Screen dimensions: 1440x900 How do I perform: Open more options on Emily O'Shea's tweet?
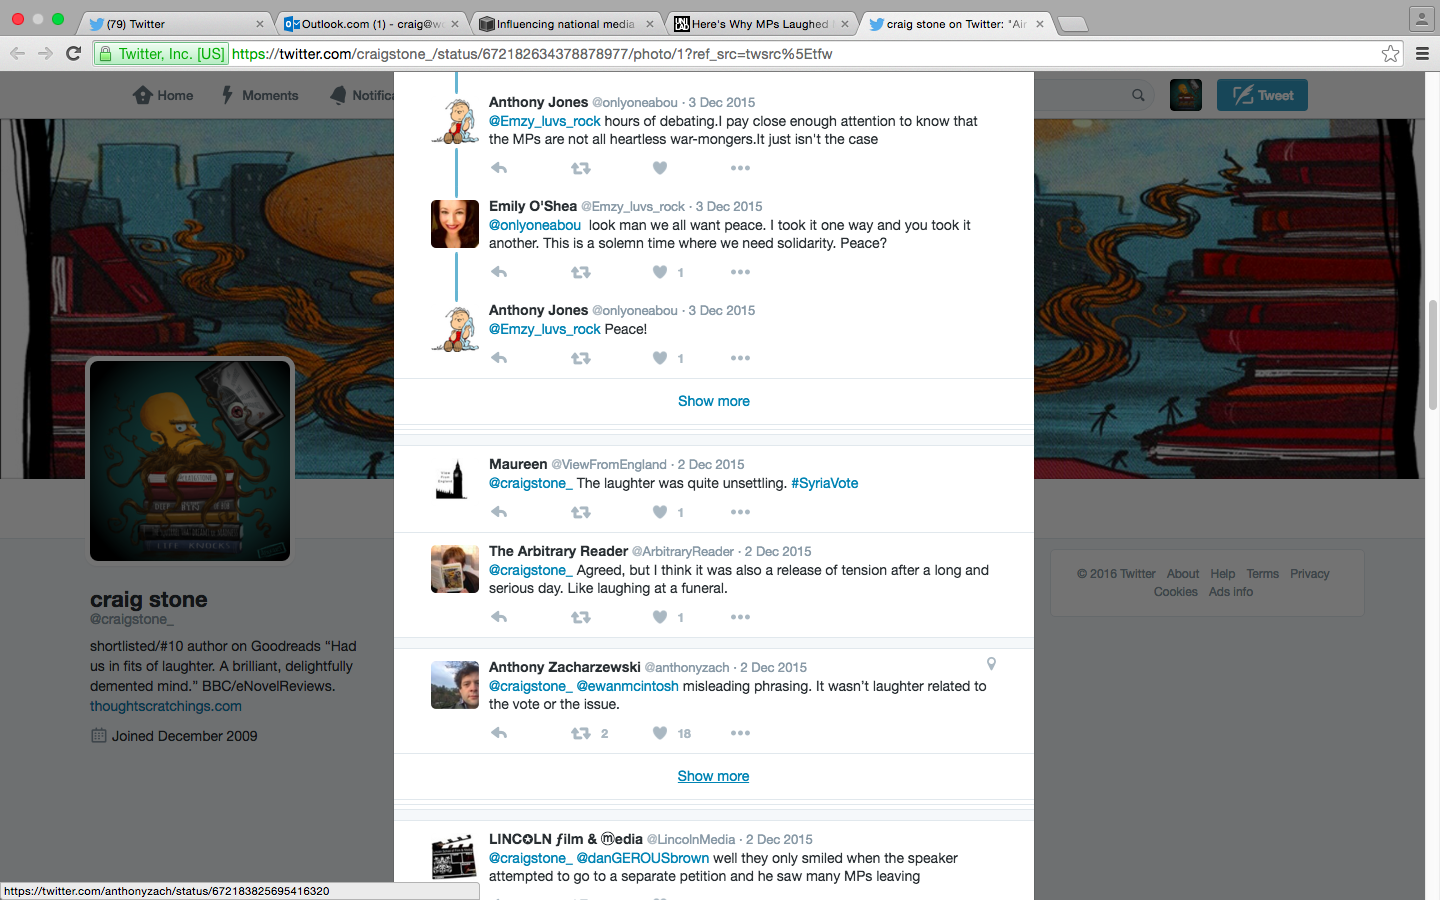[x=740, y=272]
